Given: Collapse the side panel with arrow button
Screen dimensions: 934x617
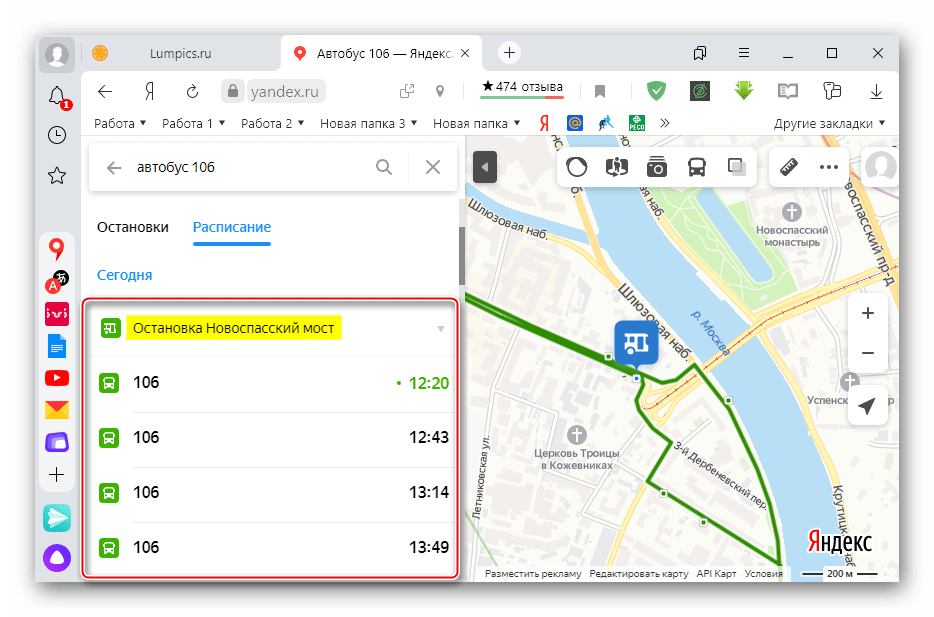Looking at the screenshot, I should point(484,167).
